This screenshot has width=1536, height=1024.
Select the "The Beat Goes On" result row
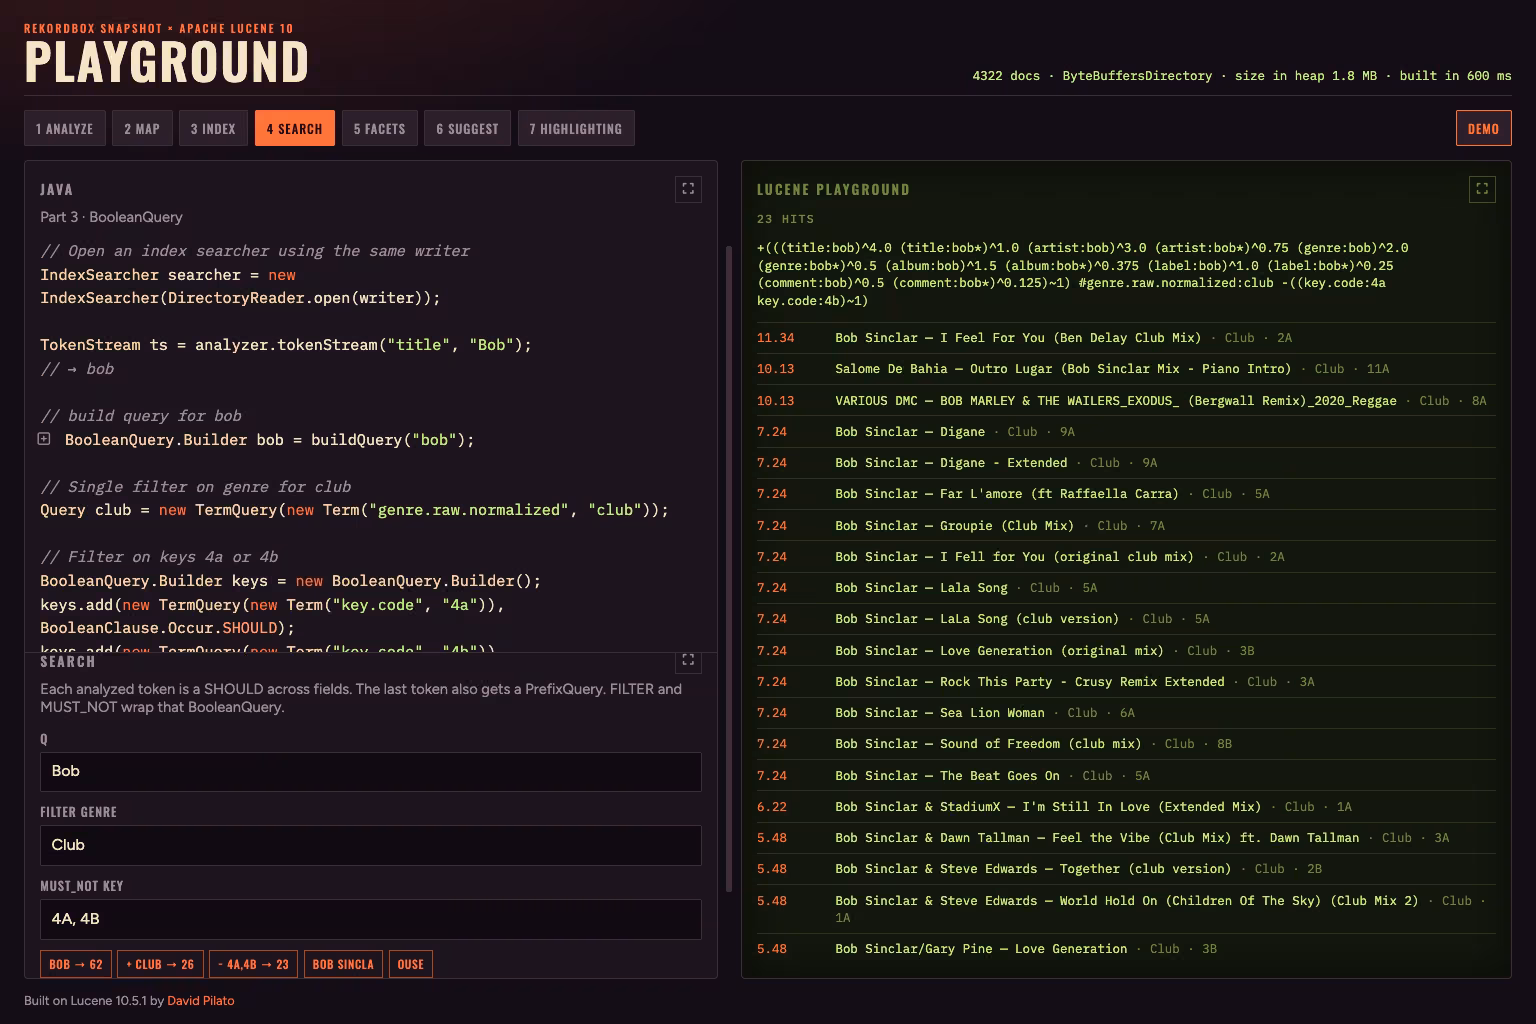1126,776
